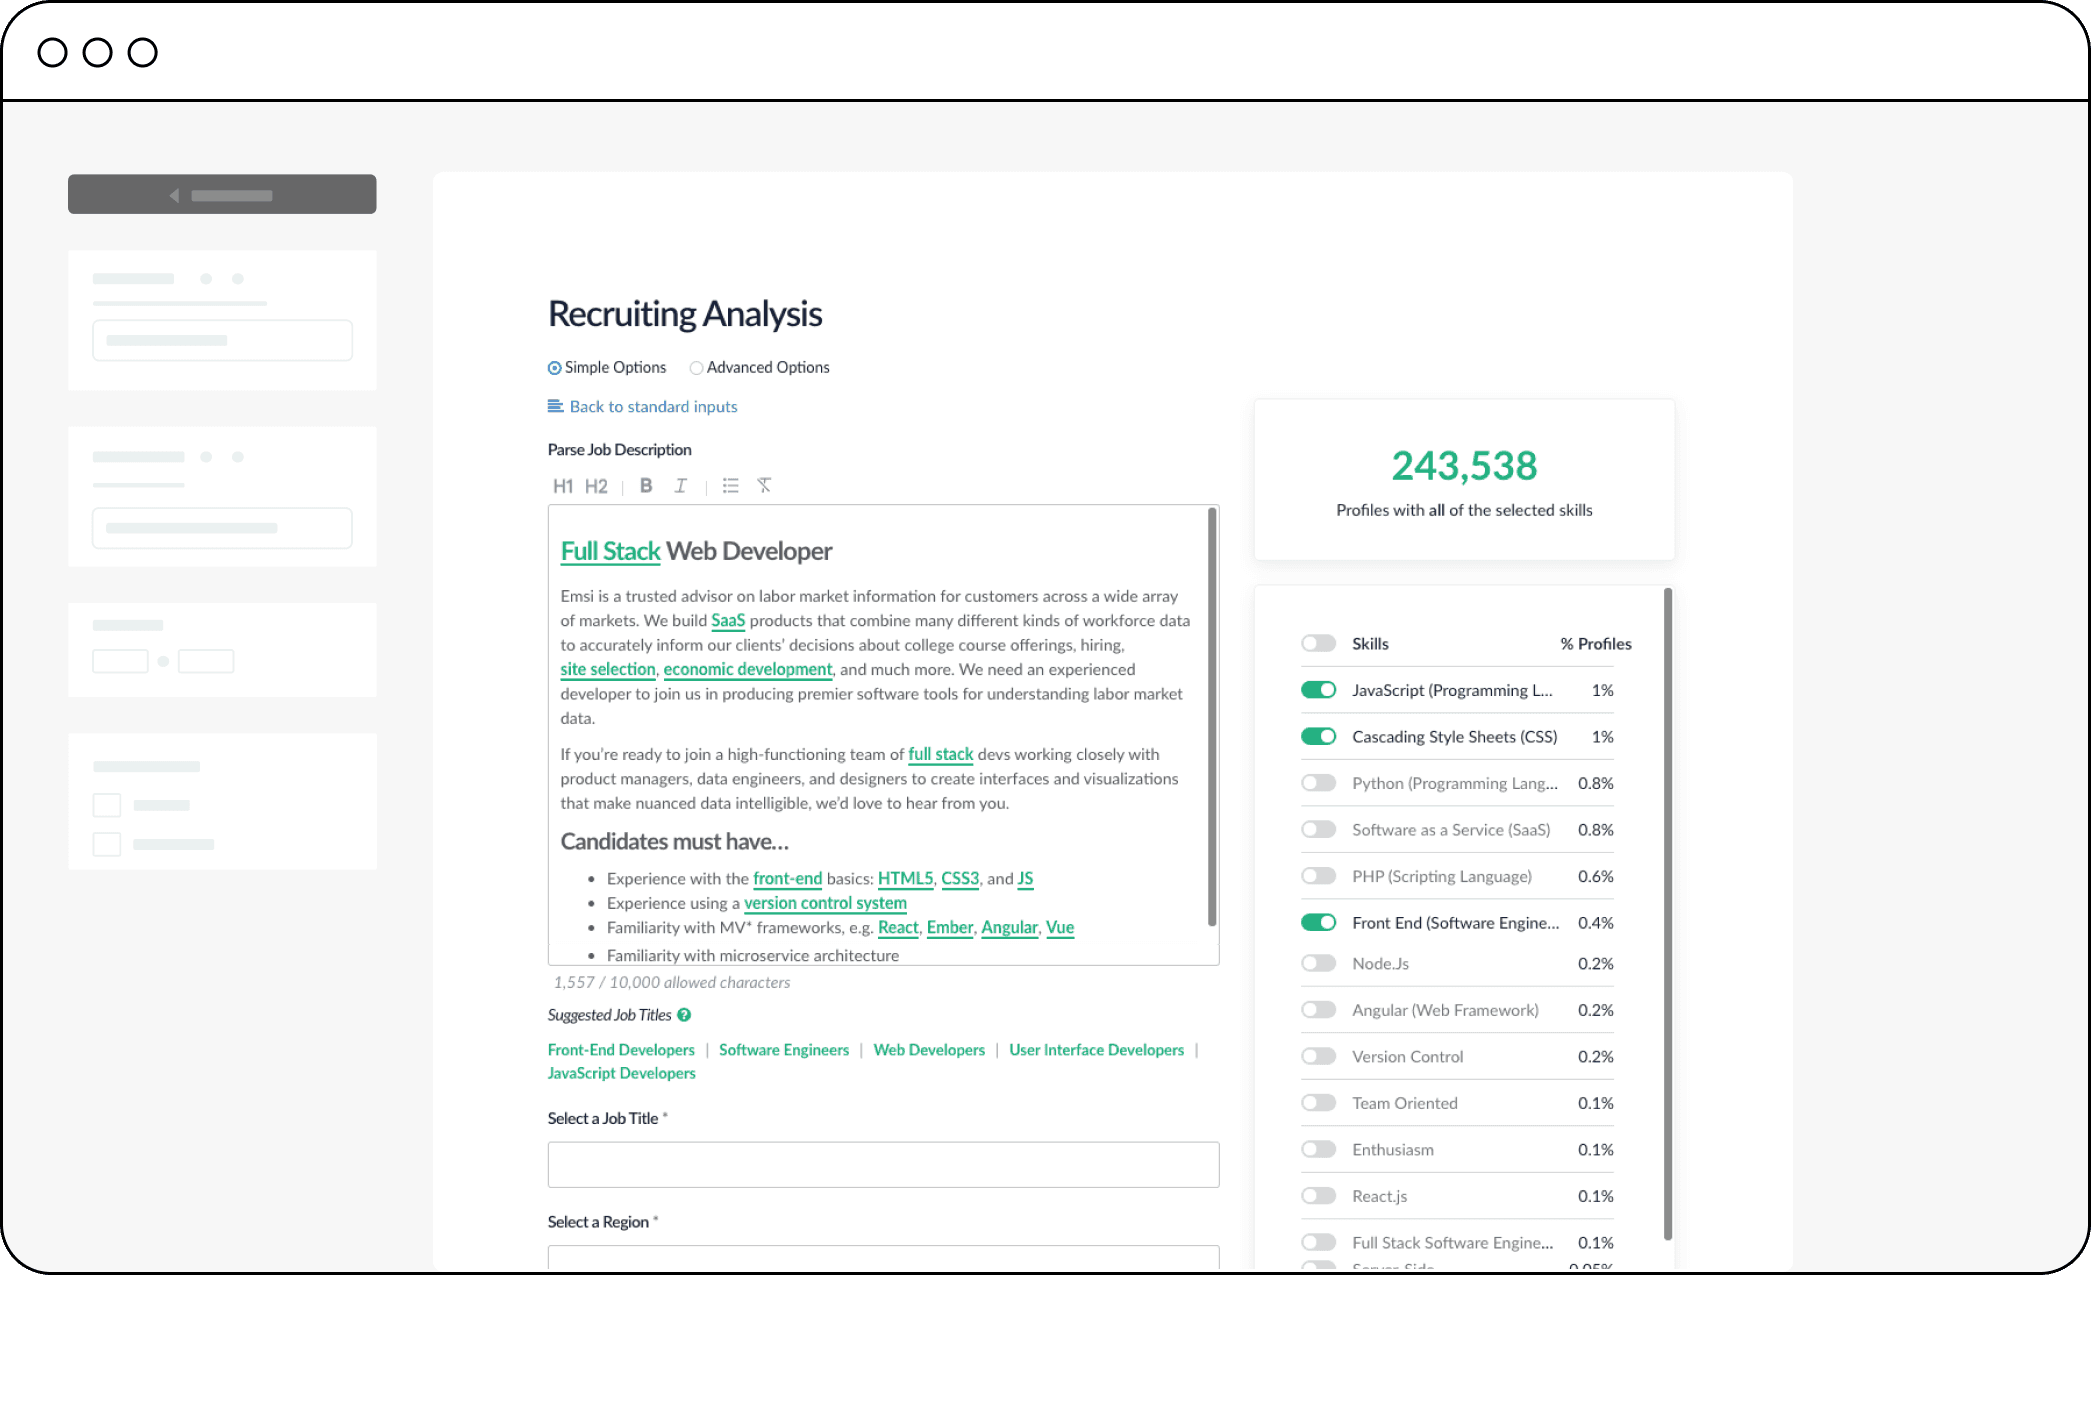
Task: Toggle bold formatting in the job description editor
Action: tap(646, 486)
